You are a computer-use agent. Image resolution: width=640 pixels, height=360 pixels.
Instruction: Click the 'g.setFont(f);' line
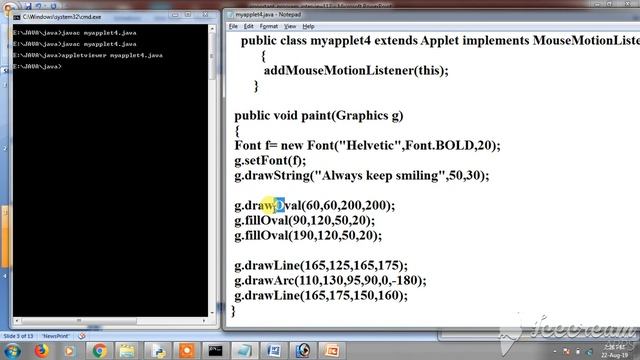(270, 160)
